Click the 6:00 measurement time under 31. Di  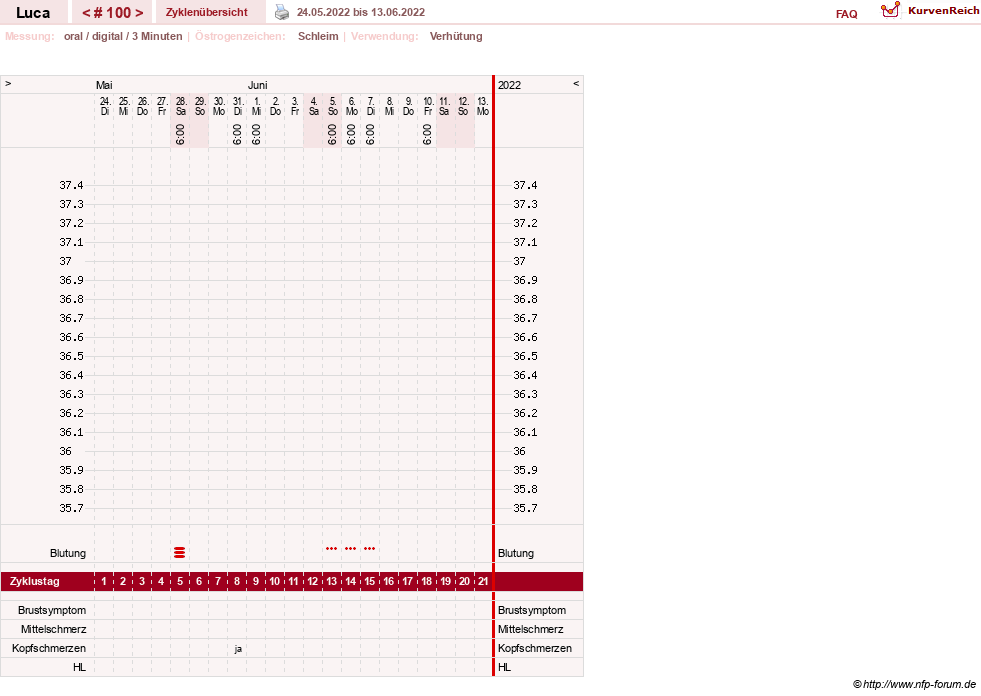tap(237, 135)
